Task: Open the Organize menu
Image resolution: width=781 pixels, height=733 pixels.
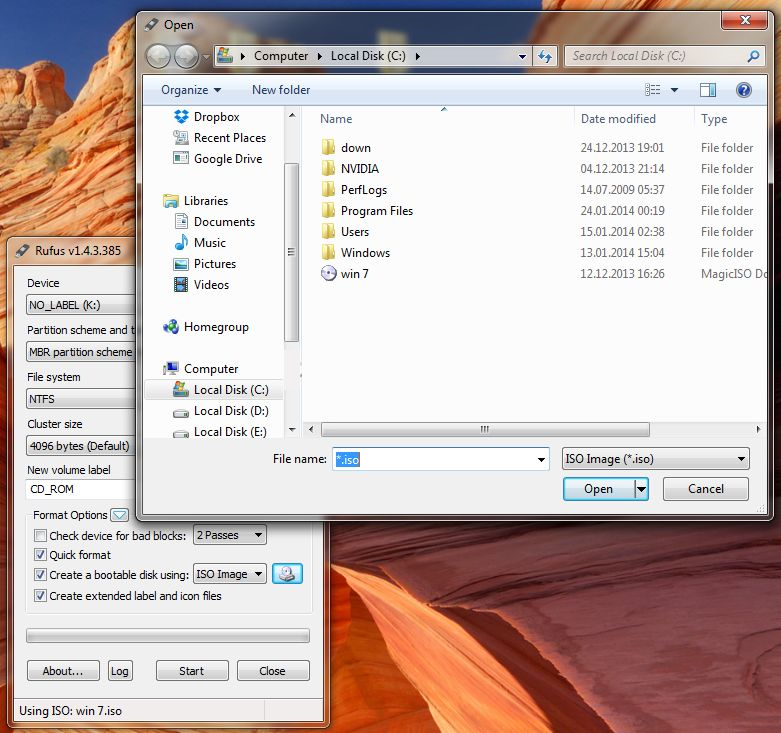Action: [x=191, y=90]
